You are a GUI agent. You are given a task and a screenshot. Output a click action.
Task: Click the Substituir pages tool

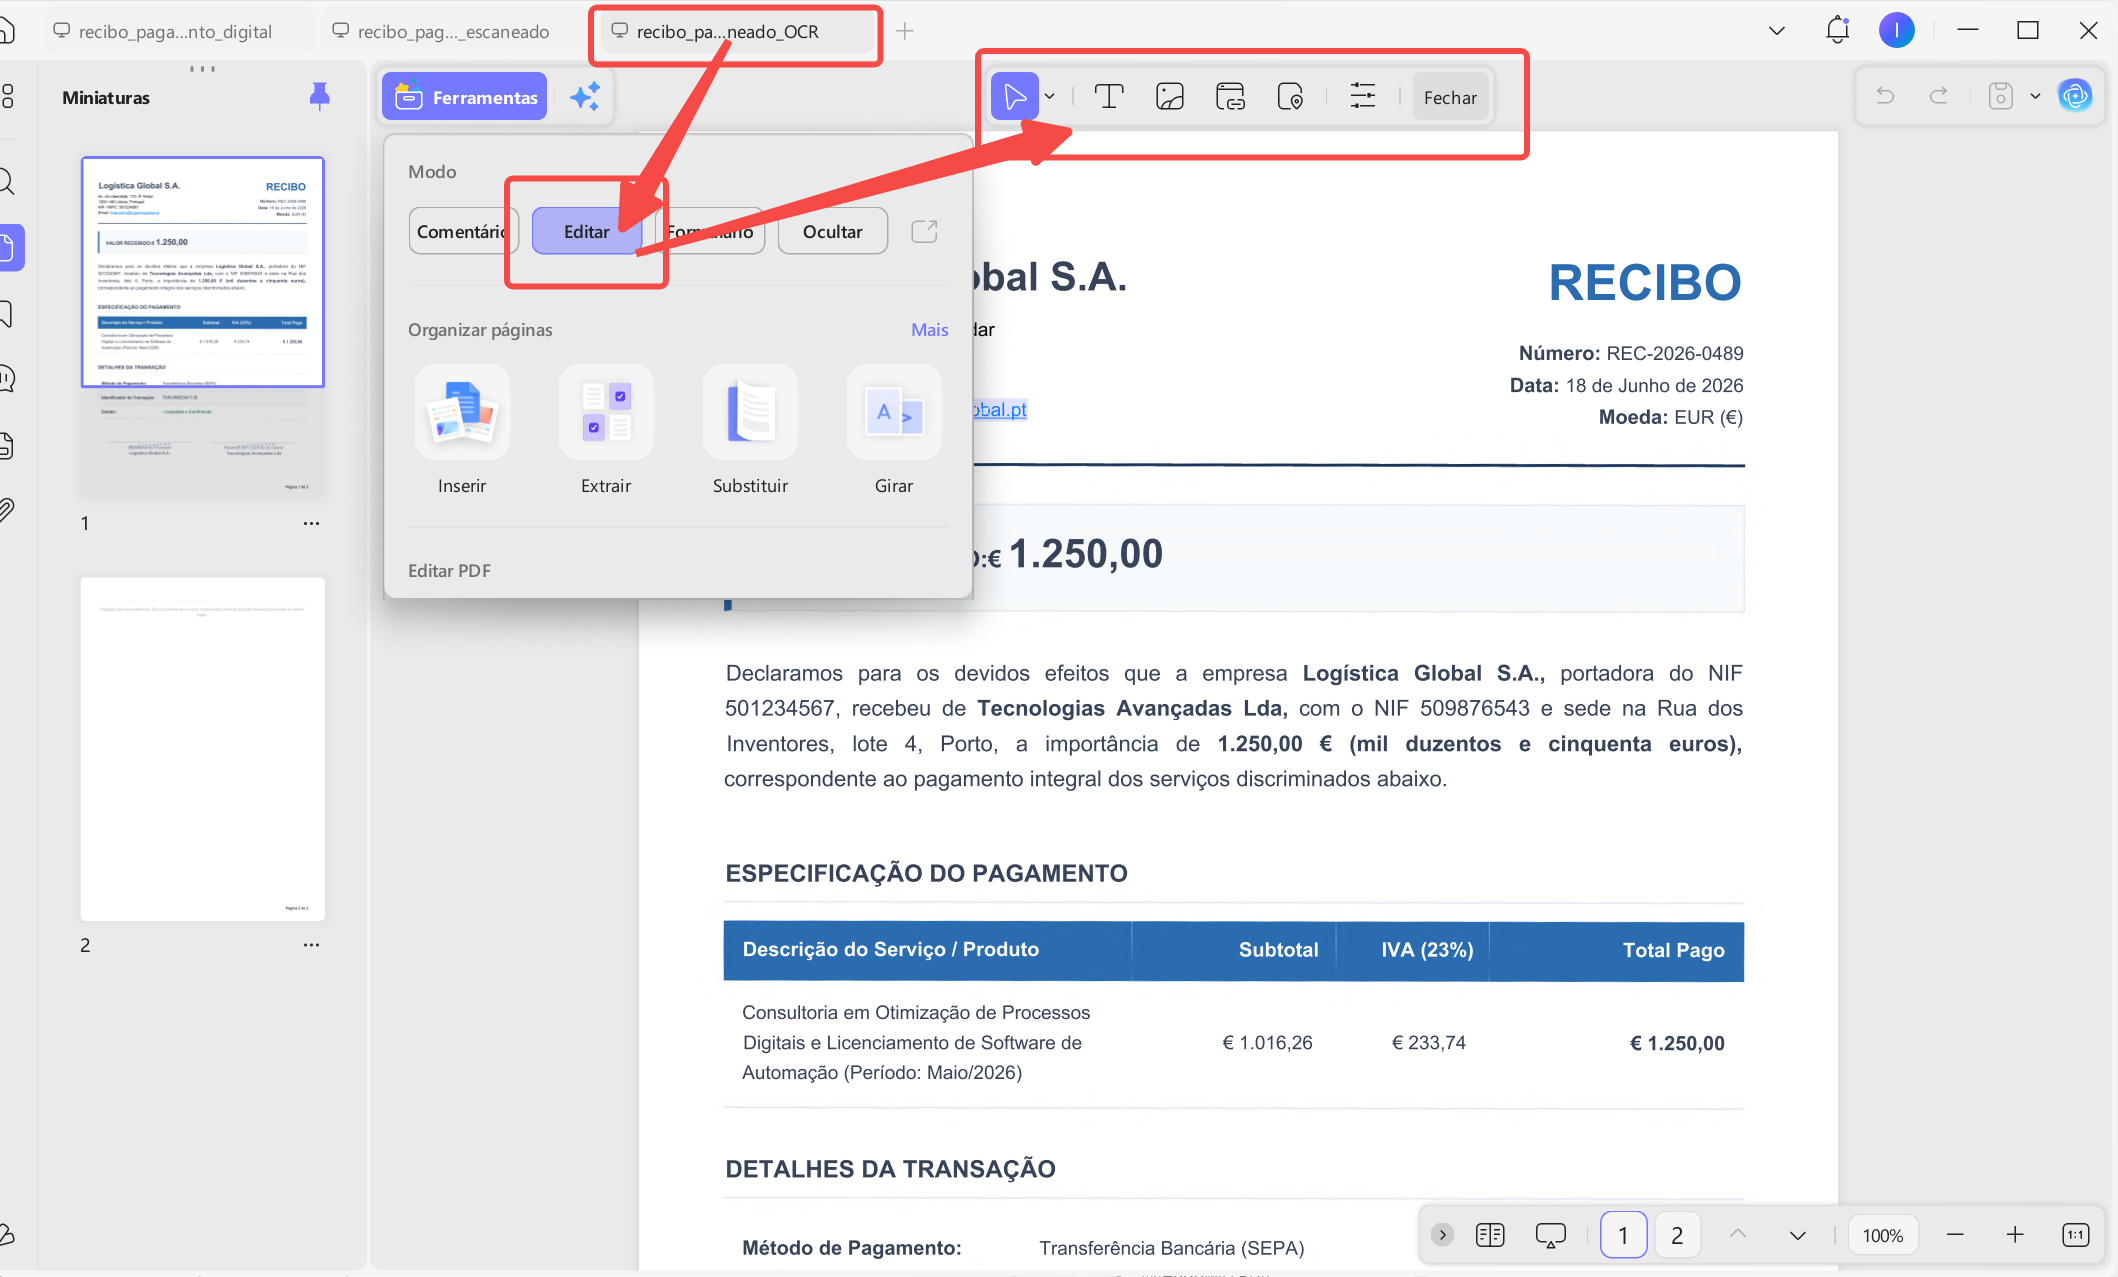tap(750, 431)
